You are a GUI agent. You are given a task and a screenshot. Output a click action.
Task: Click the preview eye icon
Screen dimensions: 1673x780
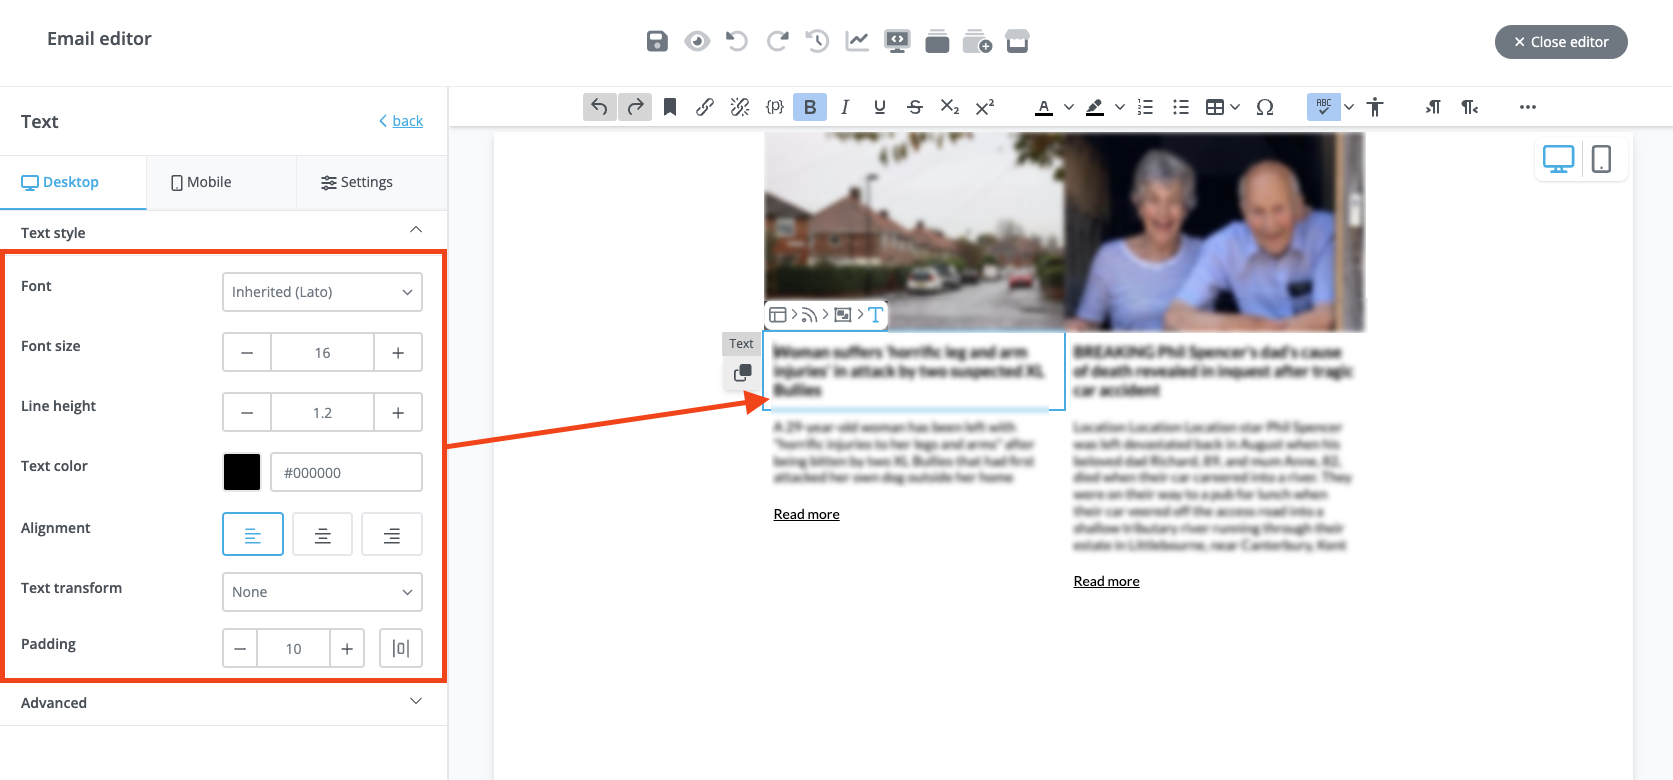point(697,41)
